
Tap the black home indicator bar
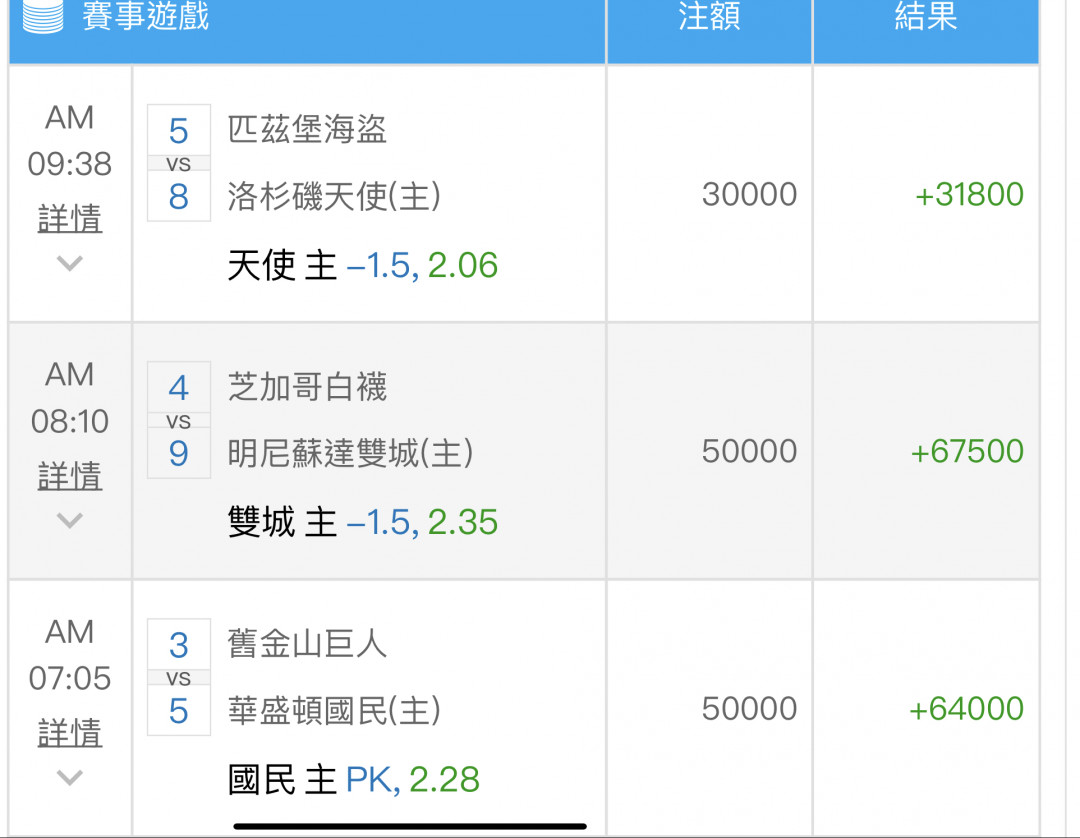tap(410, 826)
